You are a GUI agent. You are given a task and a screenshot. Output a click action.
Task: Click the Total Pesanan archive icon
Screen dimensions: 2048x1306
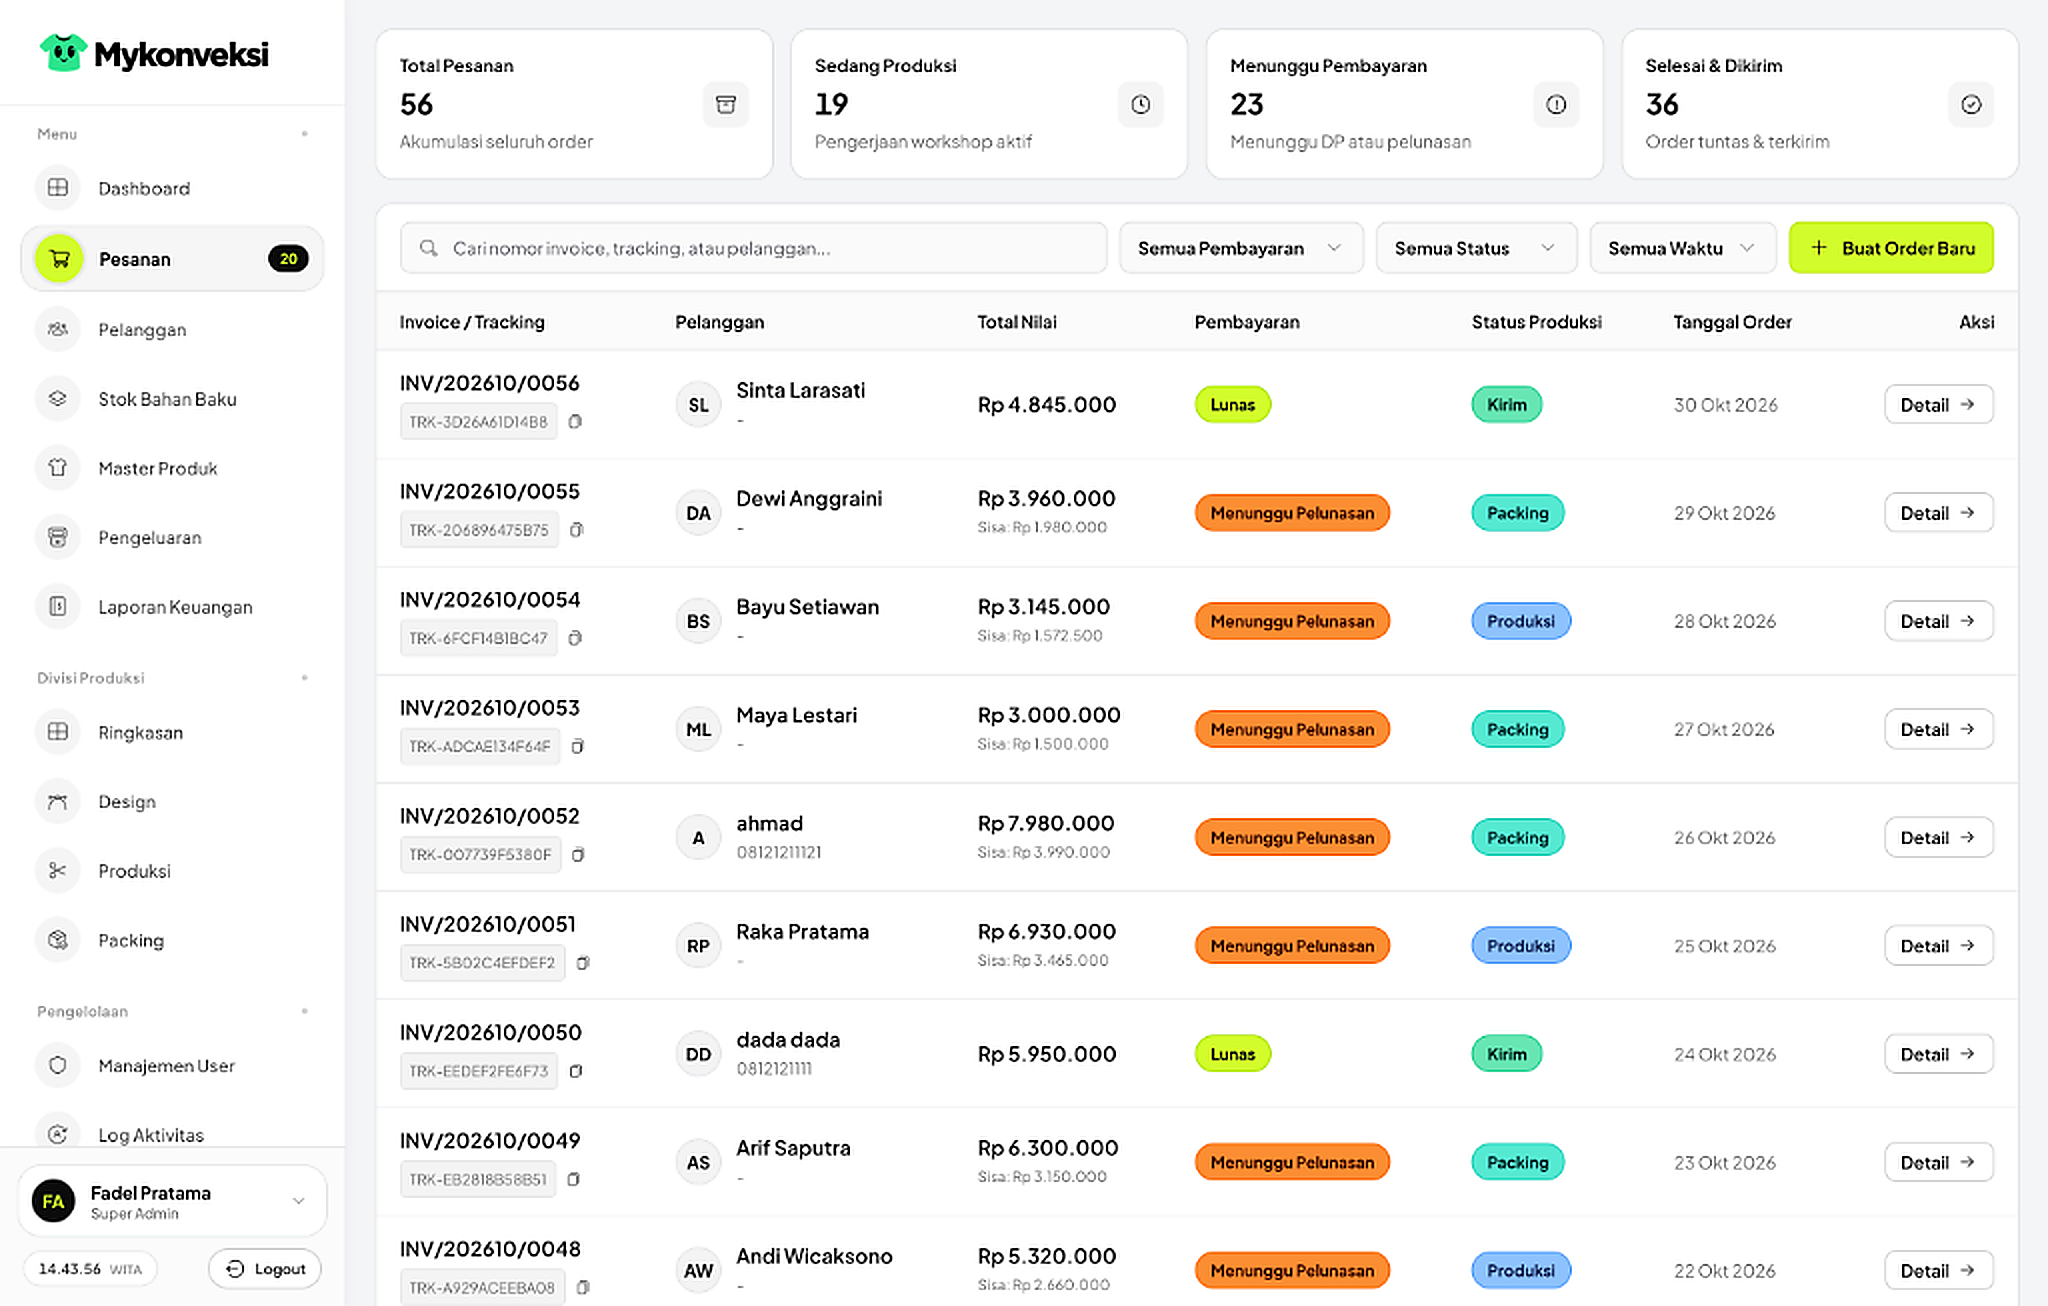726,104
